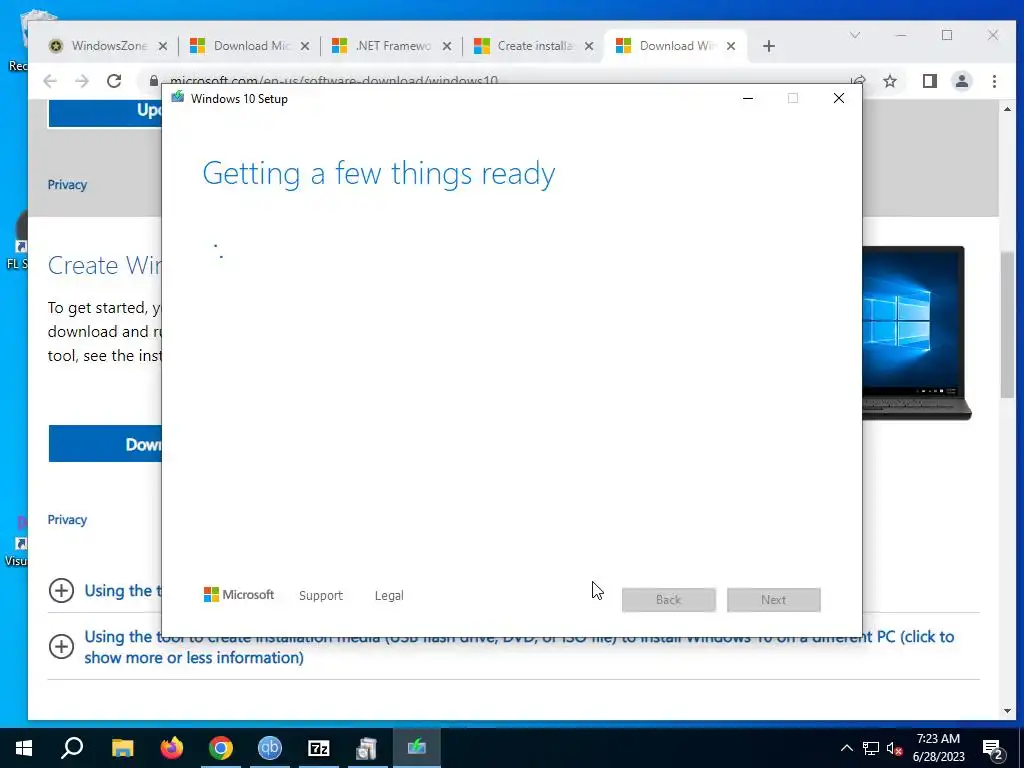
Task: Go forward in Chrome
Action: [82, 81]
